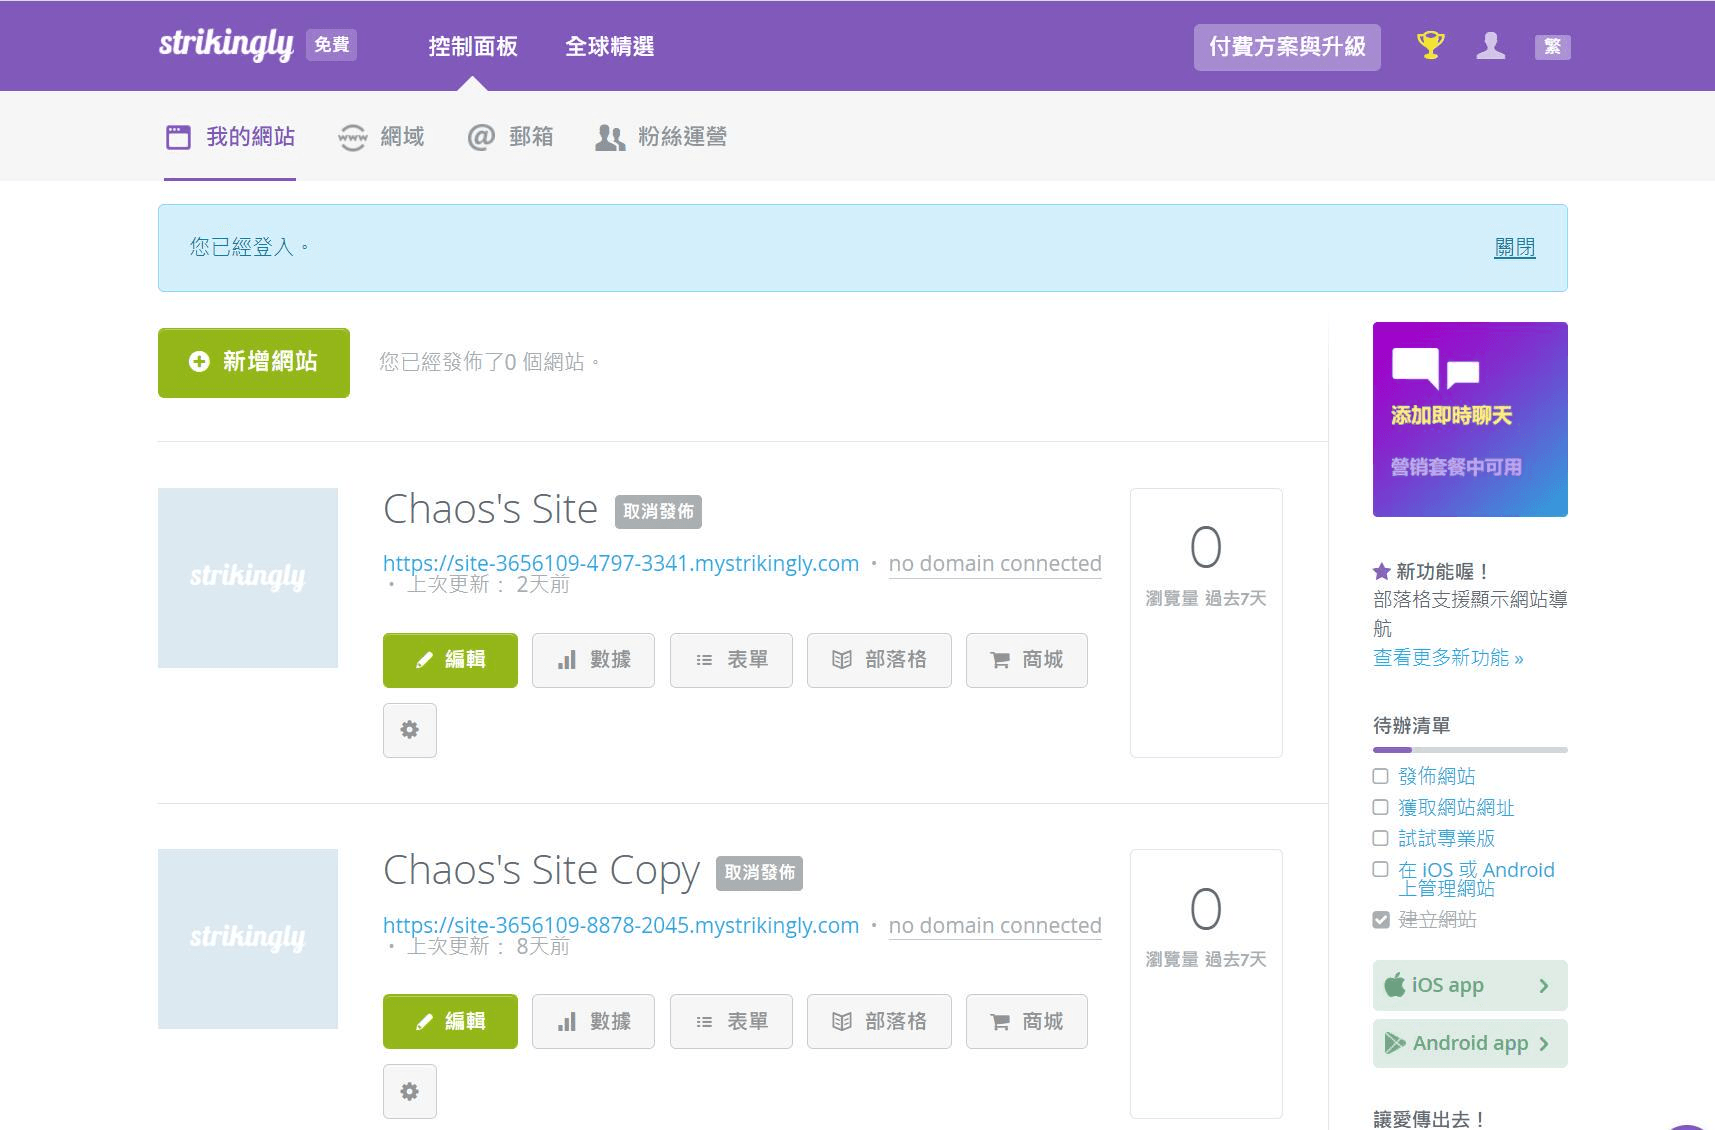
Task: Switch to the 全球精選 menu item
Action: [x=610, y=46]
